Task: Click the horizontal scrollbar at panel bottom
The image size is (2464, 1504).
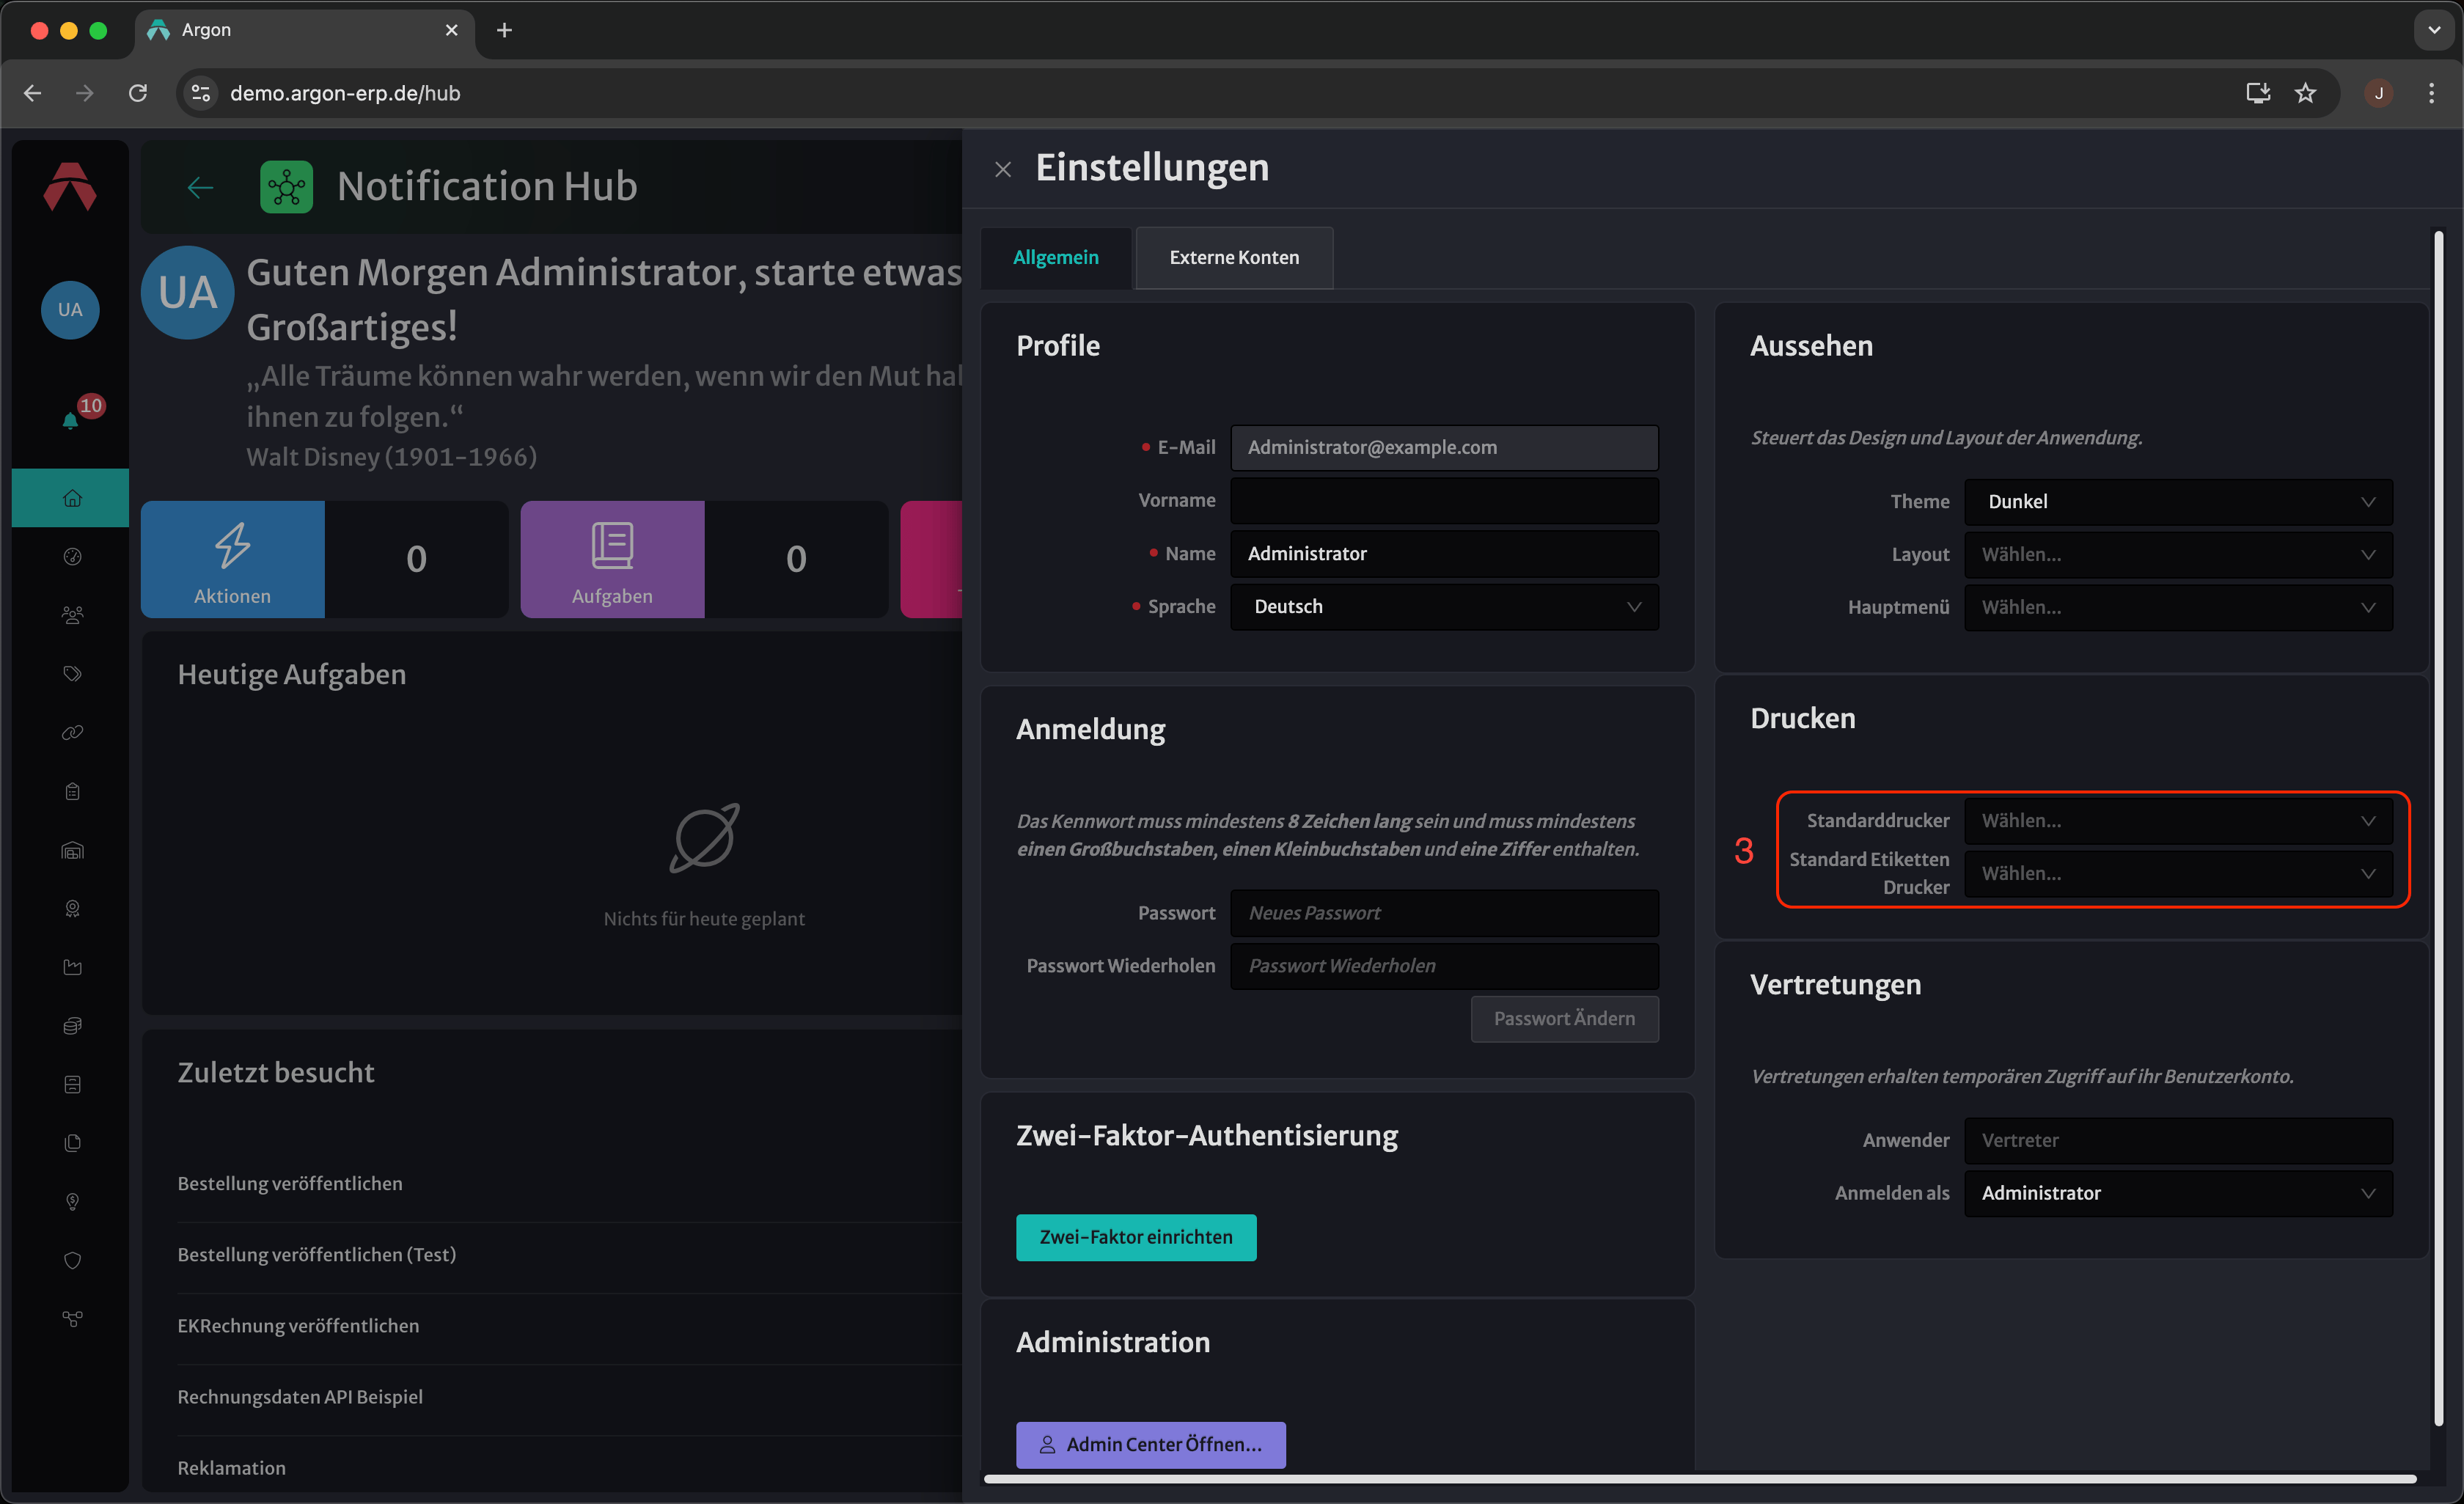Action: (1700, 1478)
